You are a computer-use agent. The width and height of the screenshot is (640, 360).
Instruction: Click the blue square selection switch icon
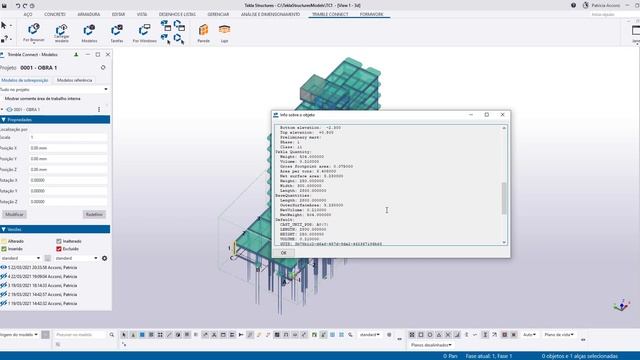(x=142, y=335)
